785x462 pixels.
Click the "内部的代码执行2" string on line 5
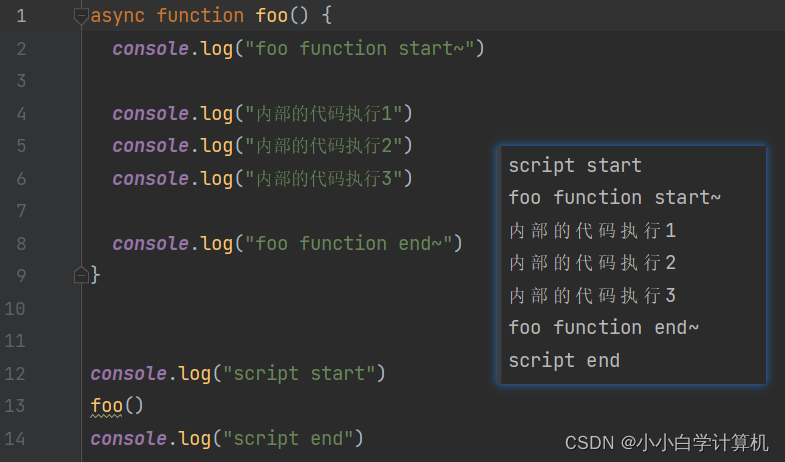(x=323, y=146)
